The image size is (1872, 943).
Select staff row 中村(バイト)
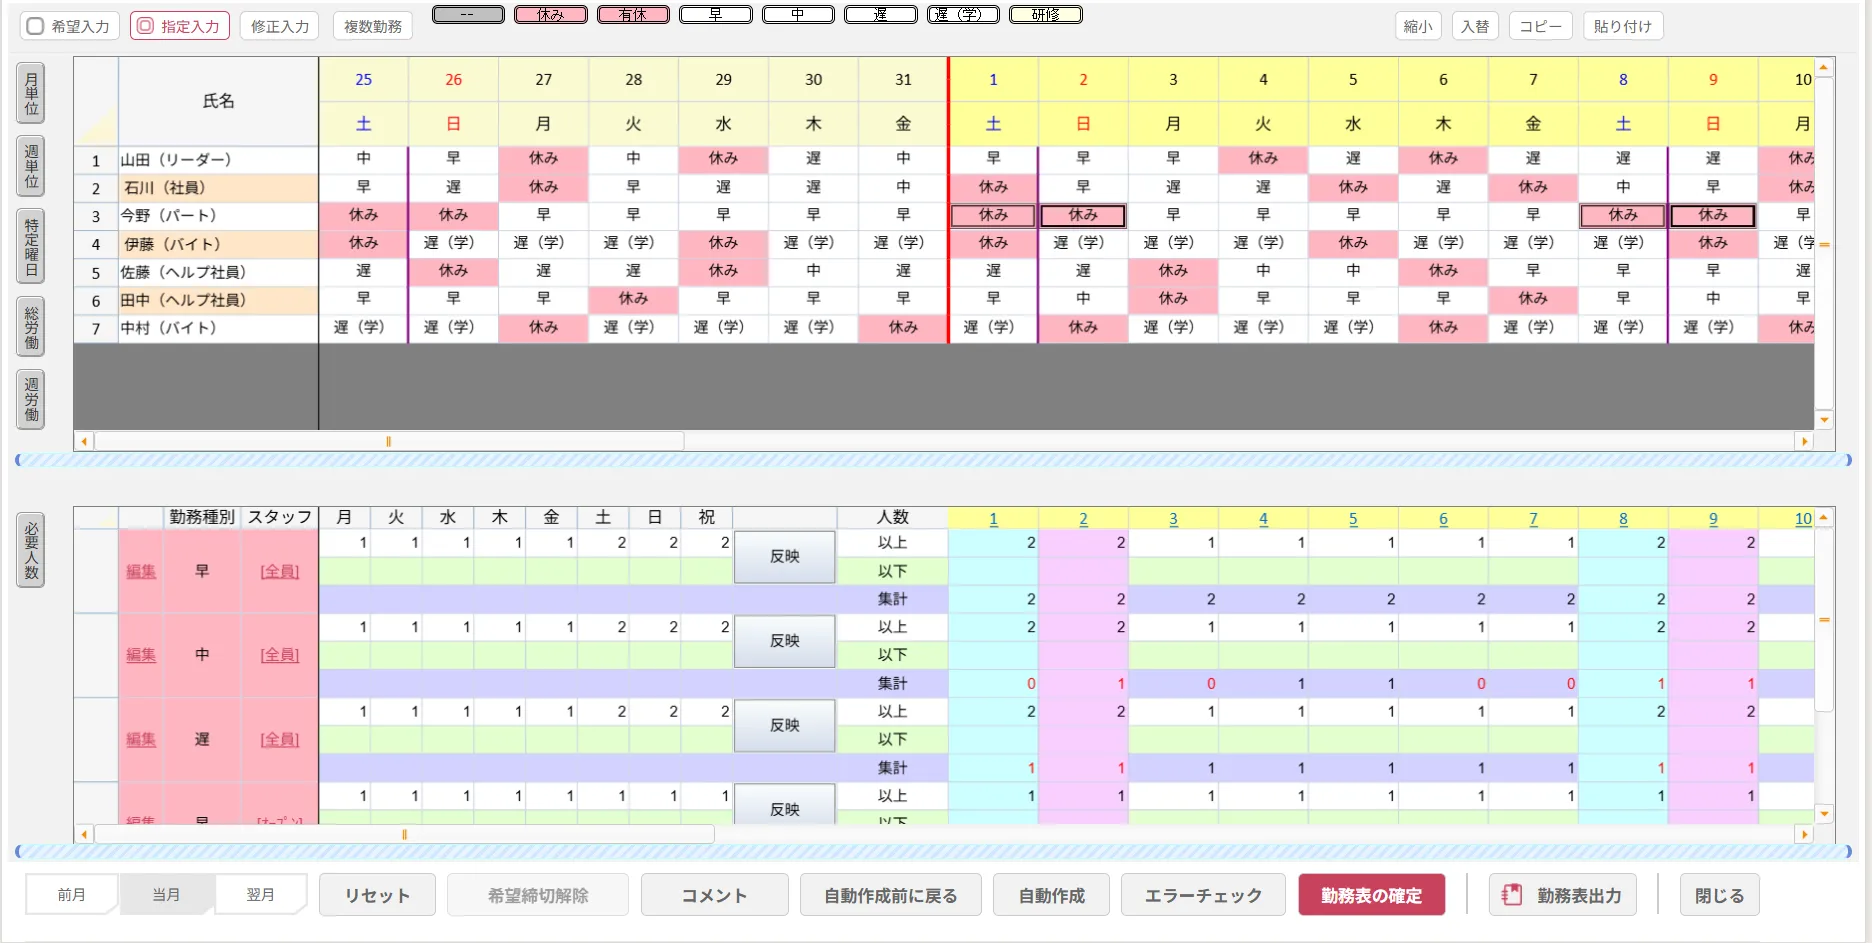(x=218, y=328)
